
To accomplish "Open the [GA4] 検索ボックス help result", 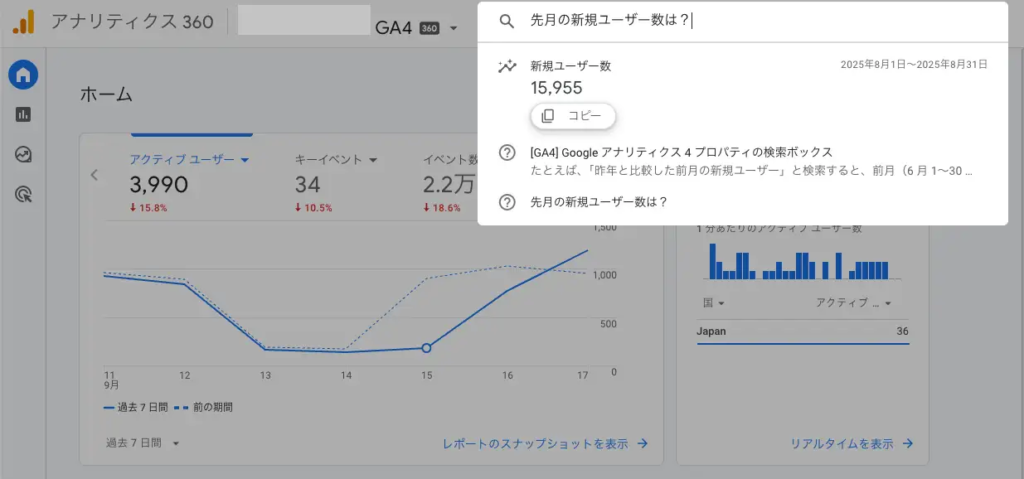I will [x=680, y=152].
